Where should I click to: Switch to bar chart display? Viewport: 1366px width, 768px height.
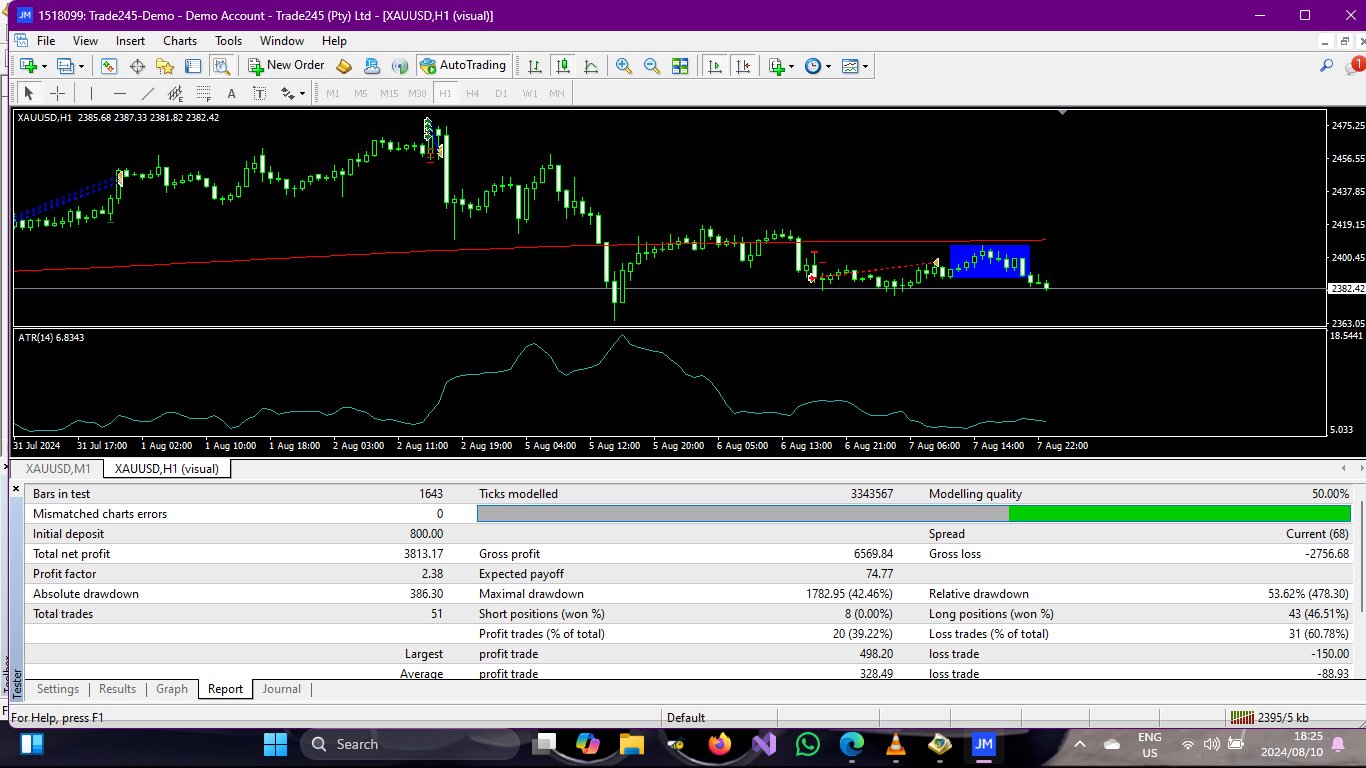(x=535, y=66)
